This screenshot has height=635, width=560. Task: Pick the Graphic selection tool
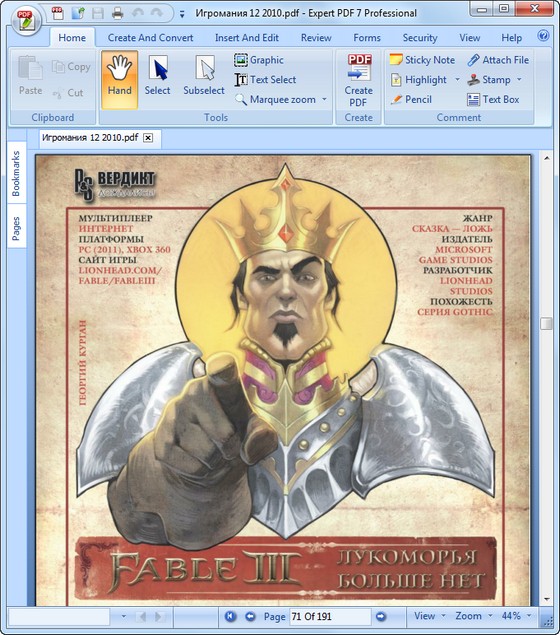(259, 60)
